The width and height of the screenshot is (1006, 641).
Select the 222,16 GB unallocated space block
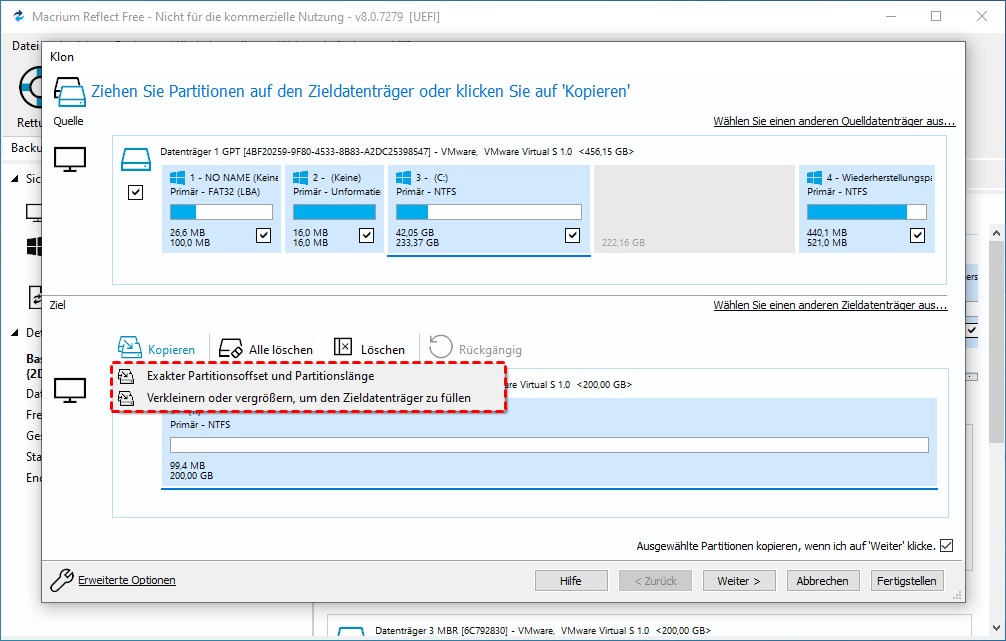694,209
